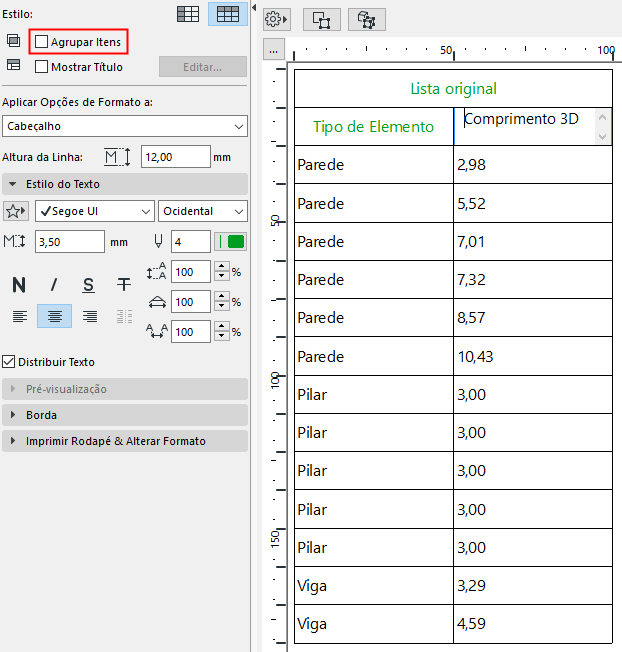Toggle italic text formatting
This screenshot has width=622, height=652.
(x=54, y=285)
